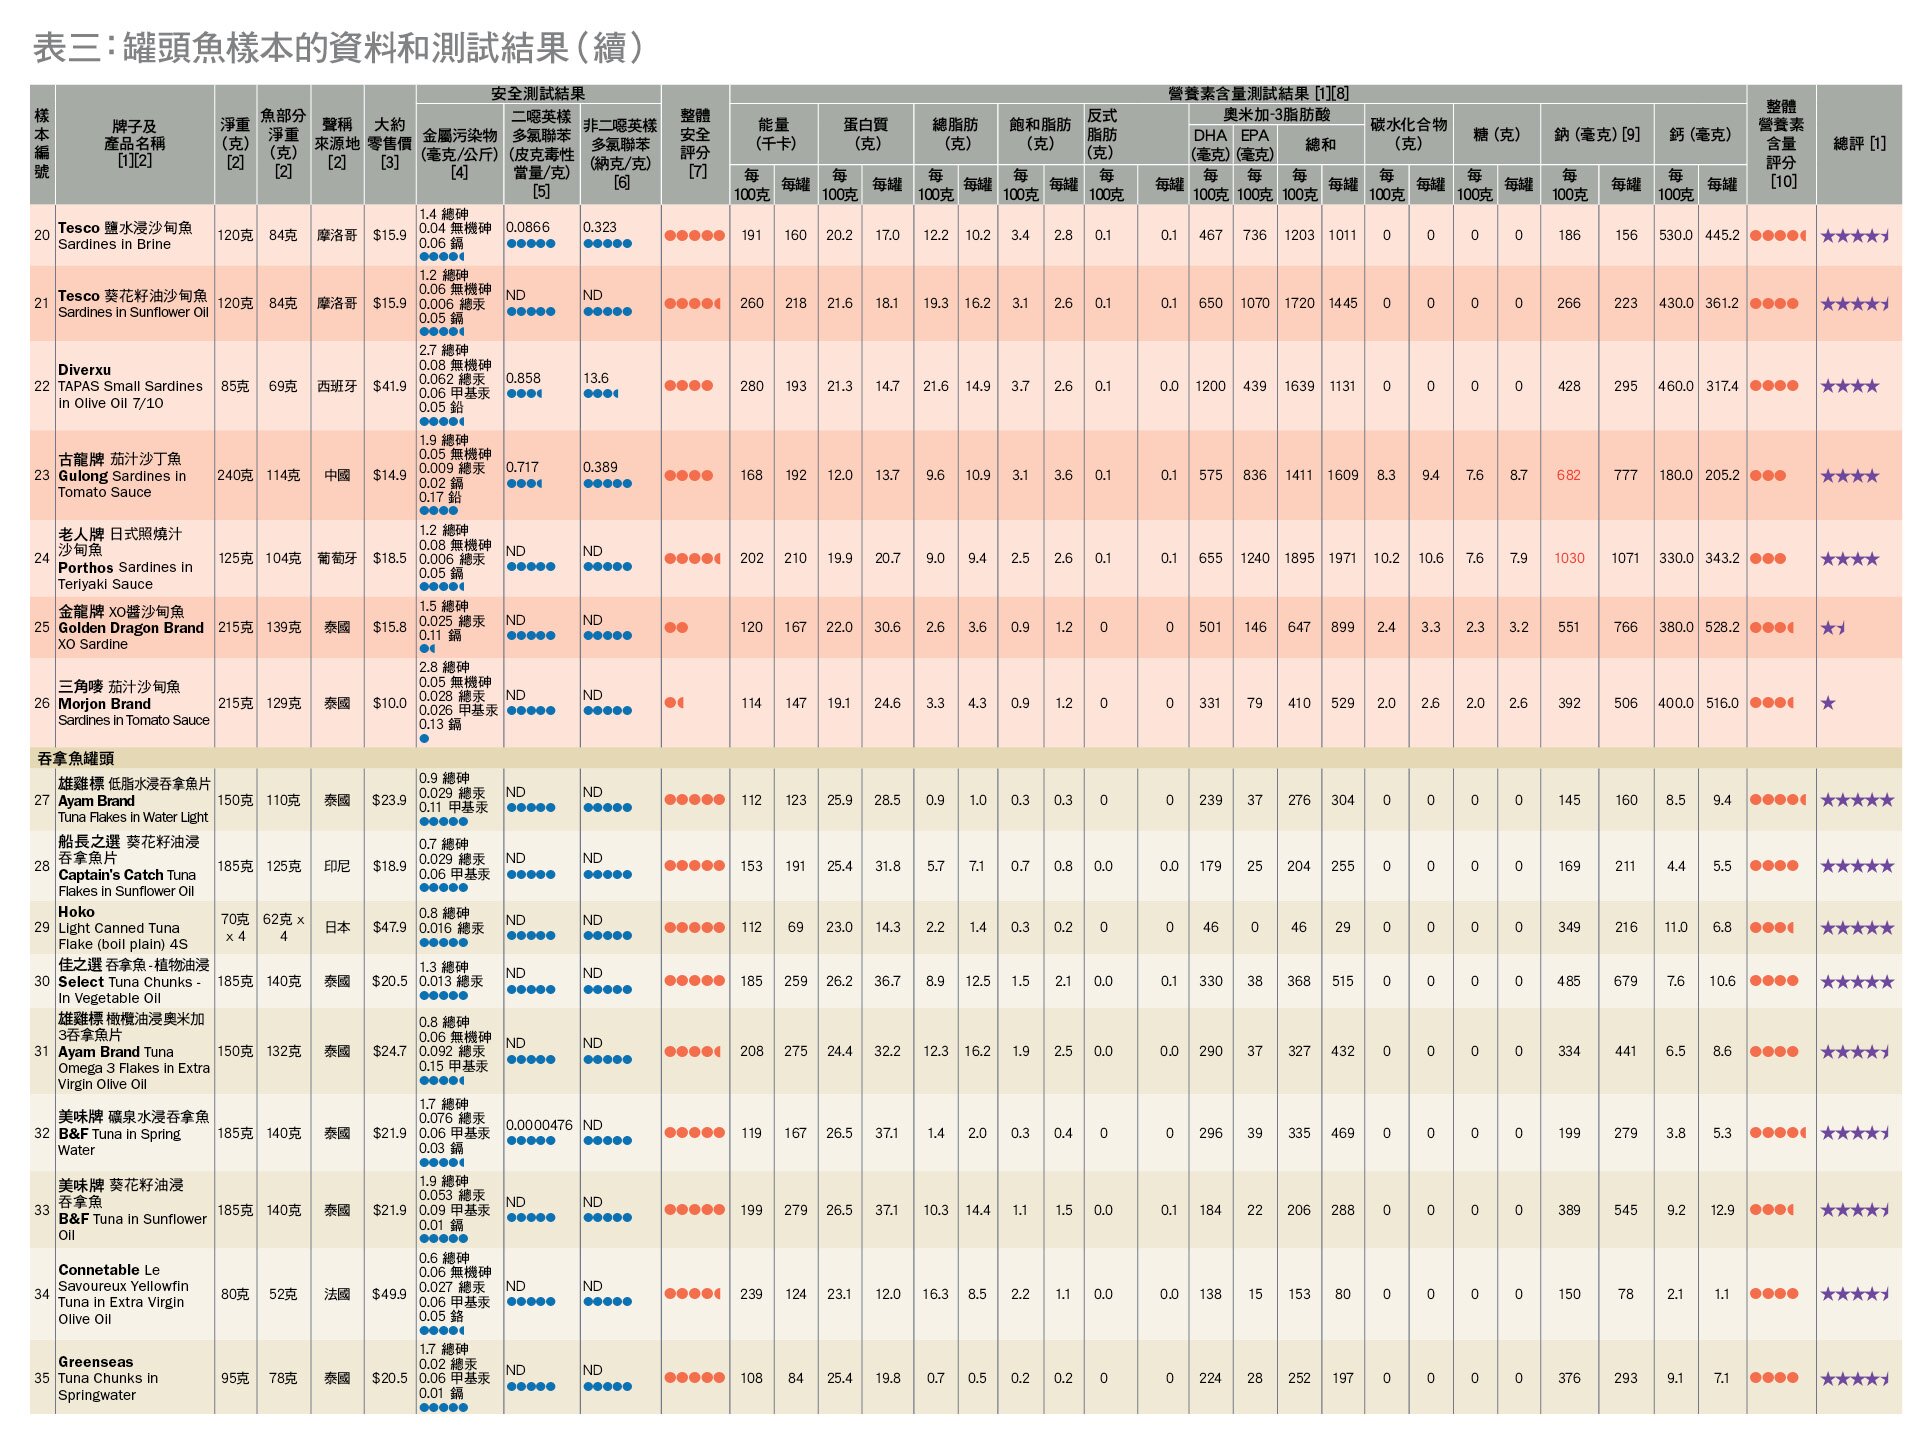Click the Connetable Yellowfin Tuna product name
The width and height of the screenshot is (1932, 1444).
[x=122, y=1294]
